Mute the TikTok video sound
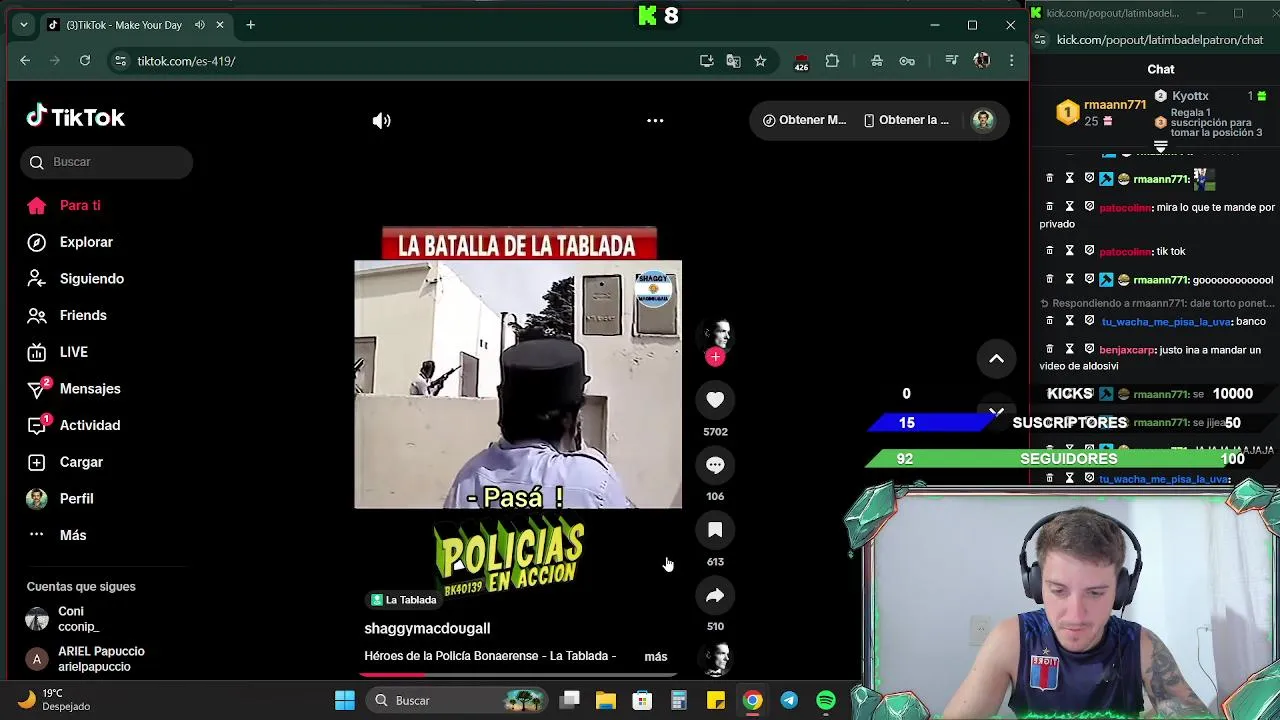 (382, 121)
